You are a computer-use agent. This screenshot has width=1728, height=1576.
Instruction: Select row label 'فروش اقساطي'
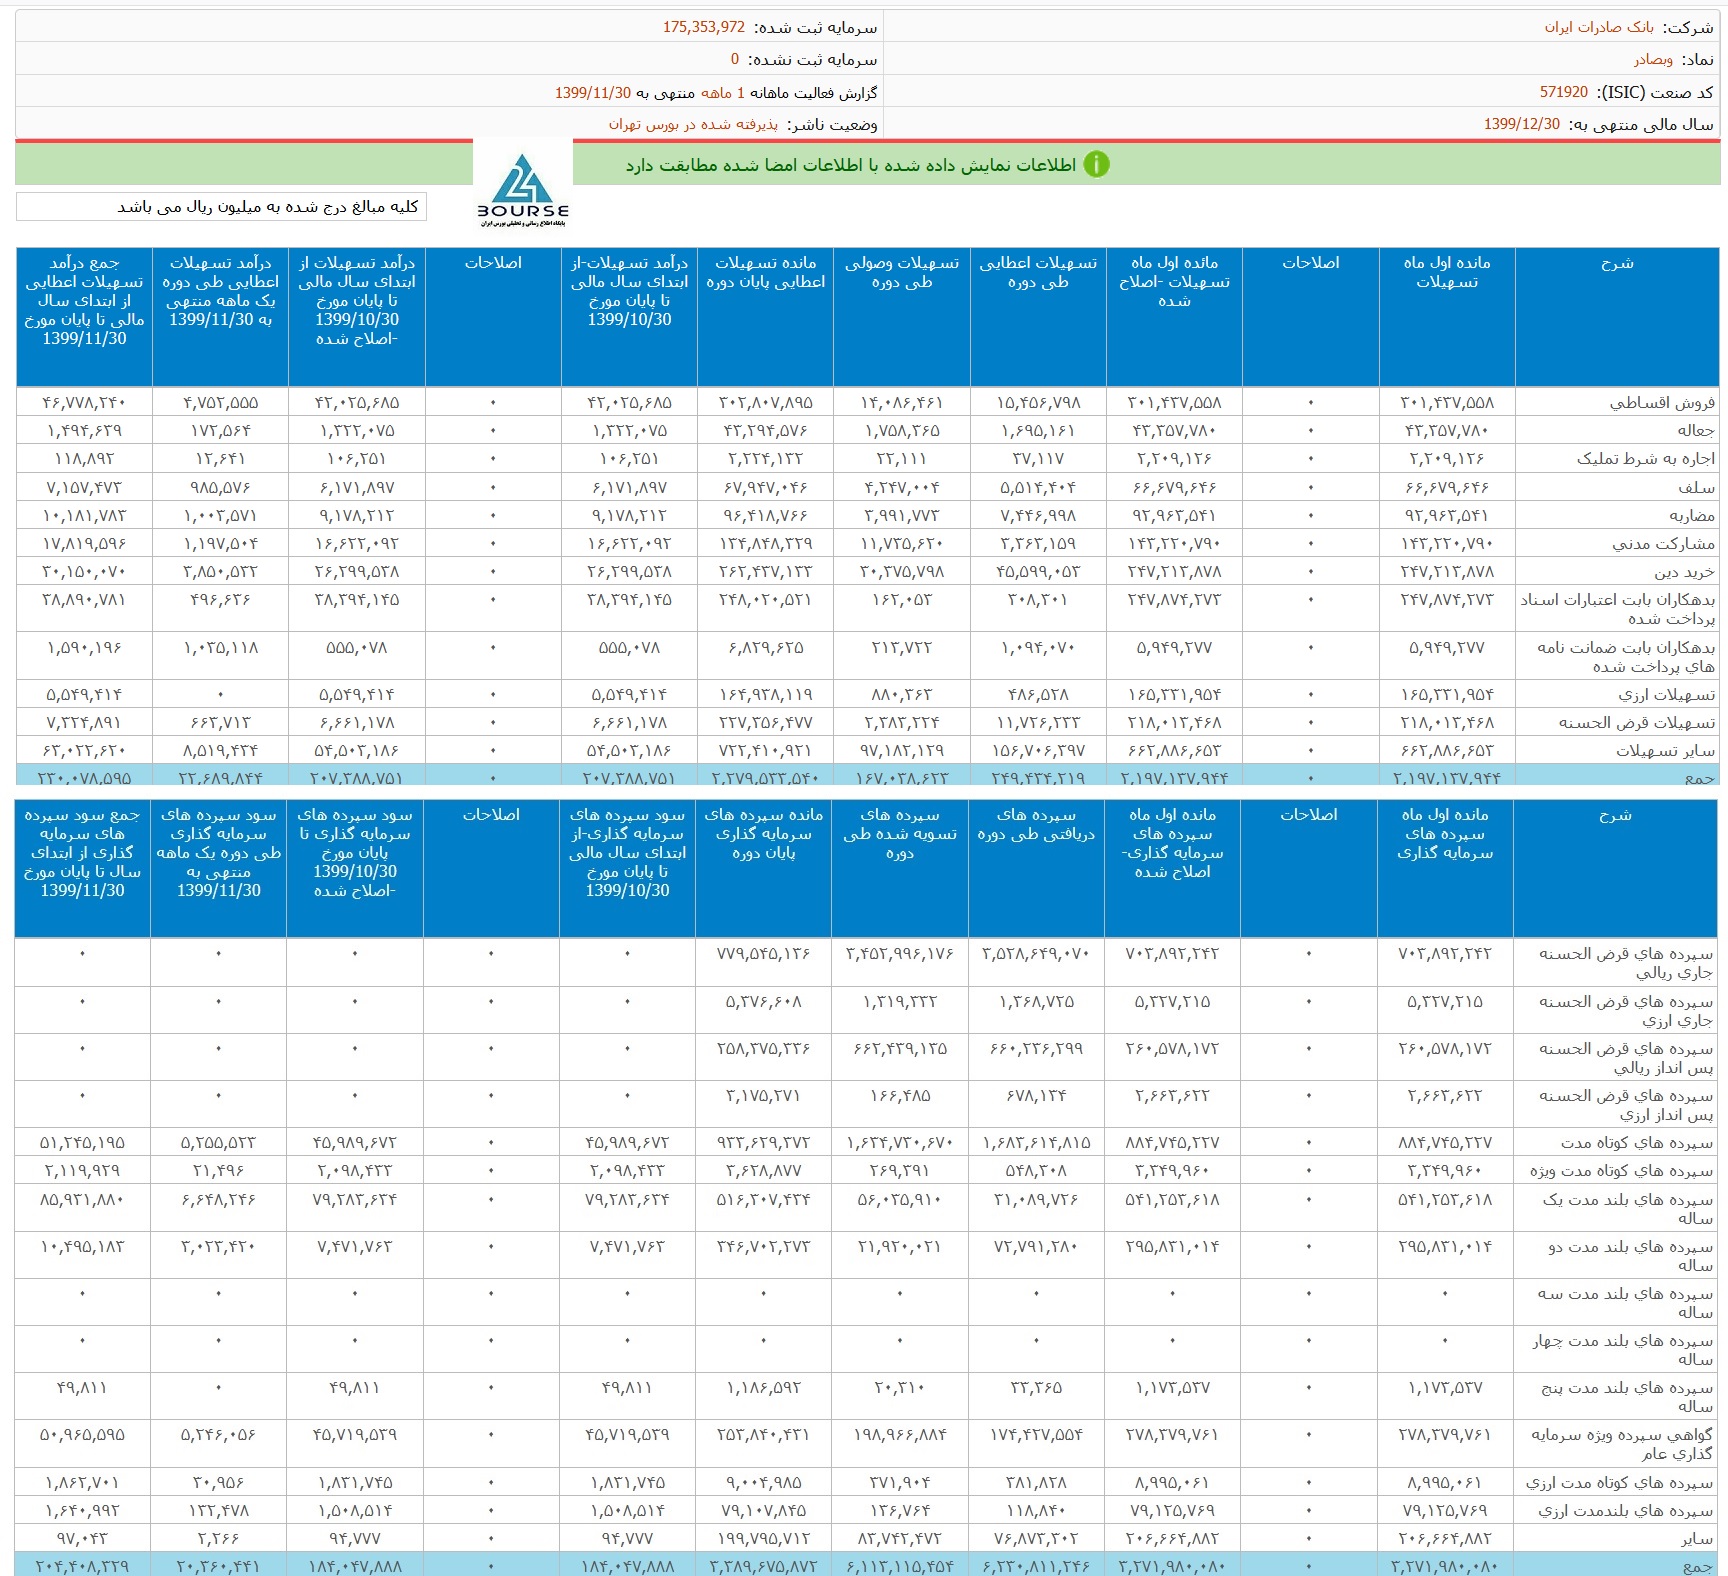tap(1662, 403)
